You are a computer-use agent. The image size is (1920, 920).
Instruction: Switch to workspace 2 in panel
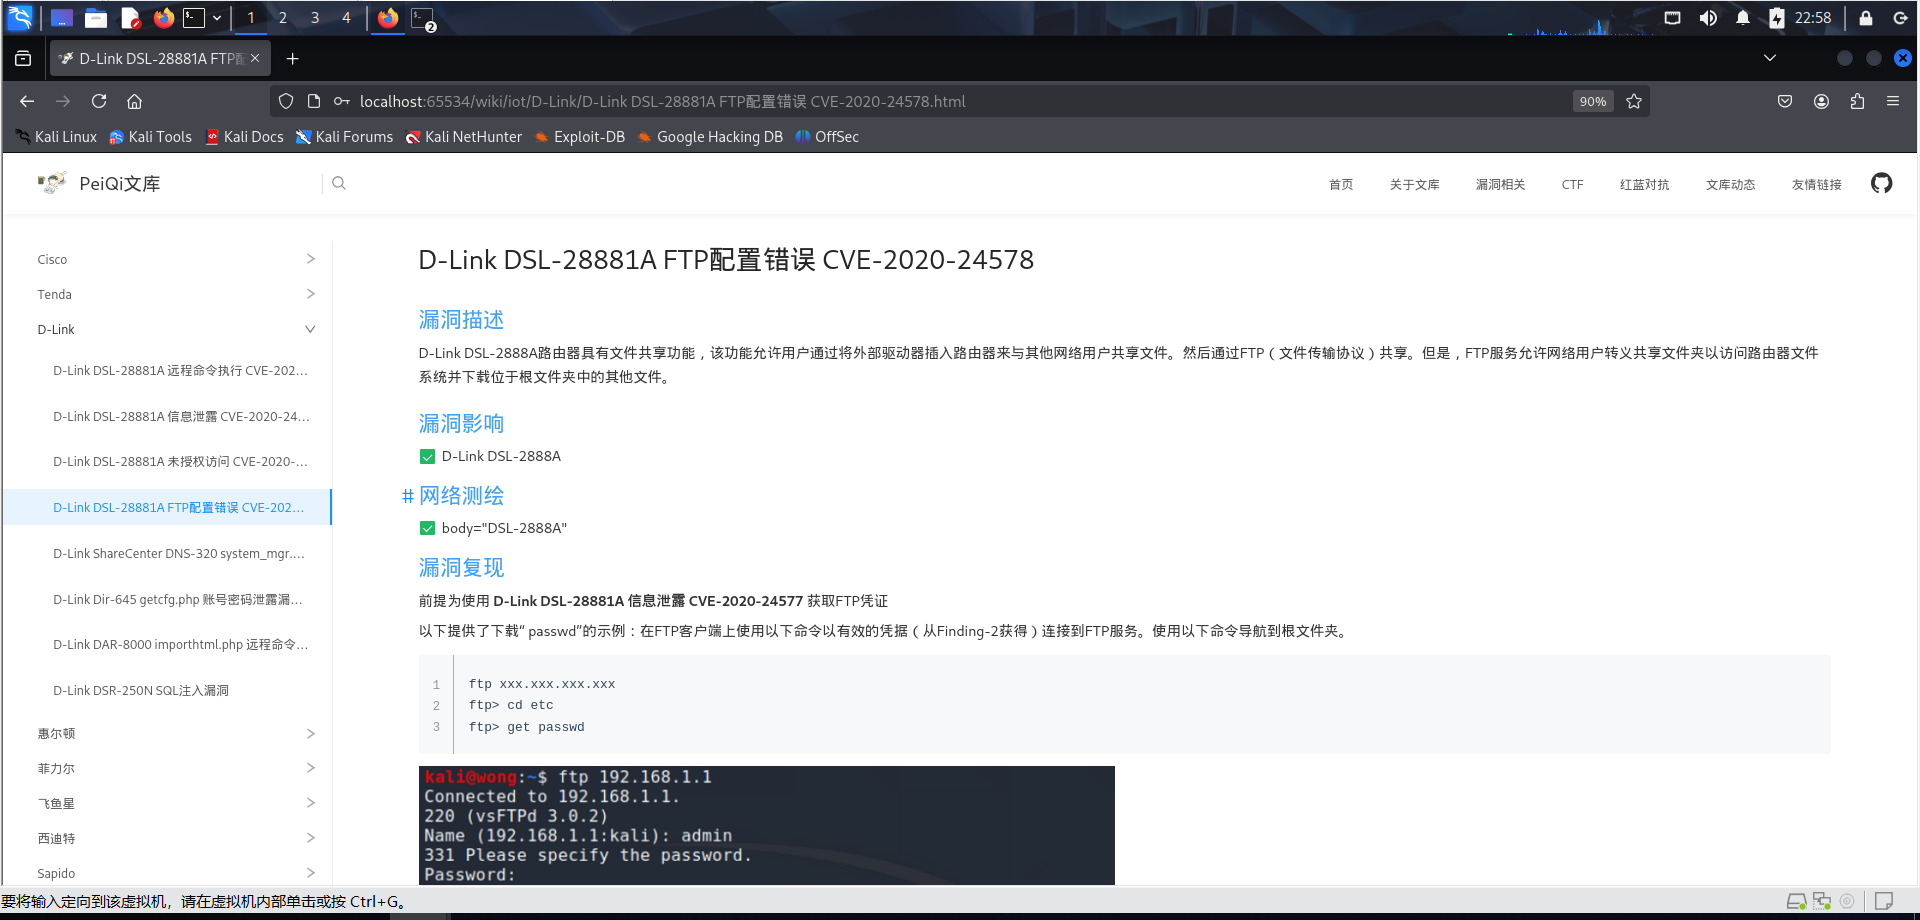(x=283, y=18)
